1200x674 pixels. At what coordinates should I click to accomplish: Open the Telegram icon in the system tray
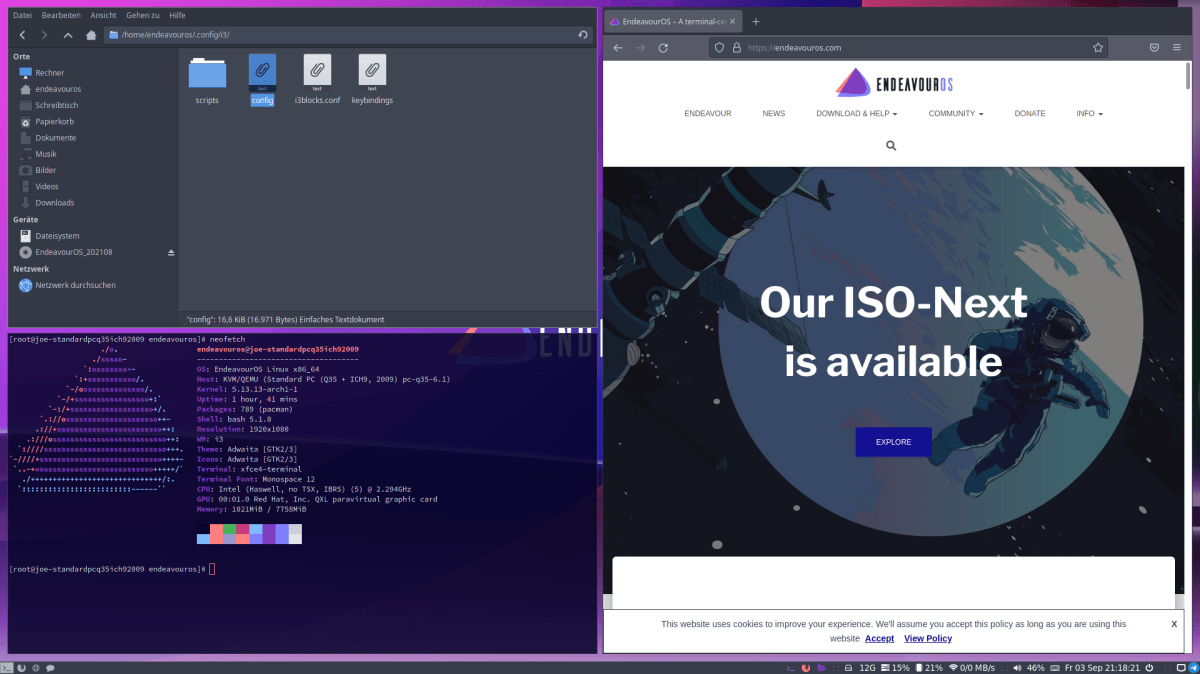[1194, 667]
